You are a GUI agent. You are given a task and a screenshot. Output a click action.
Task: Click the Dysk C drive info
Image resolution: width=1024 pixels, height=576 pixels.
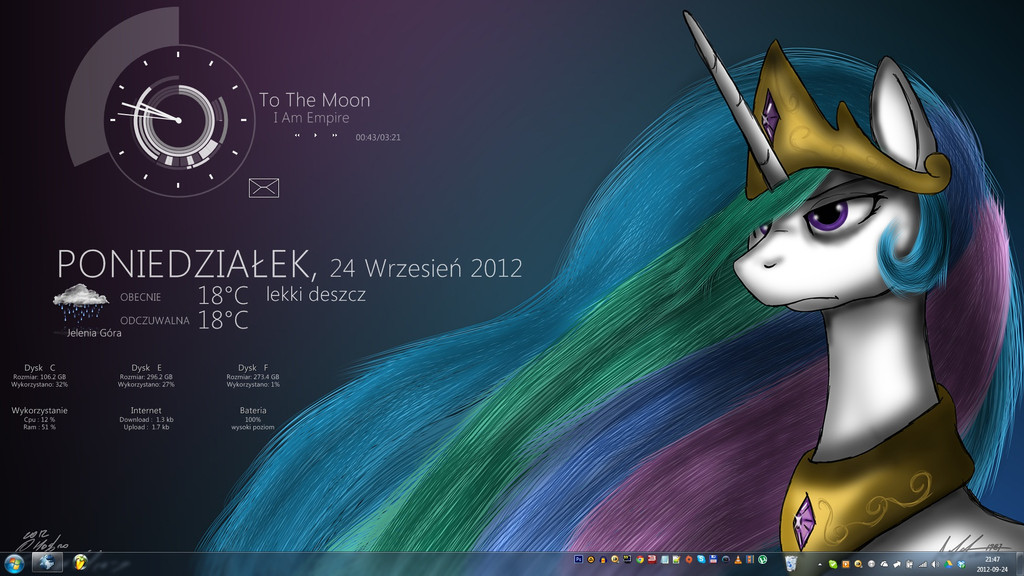tap(39, 376)
